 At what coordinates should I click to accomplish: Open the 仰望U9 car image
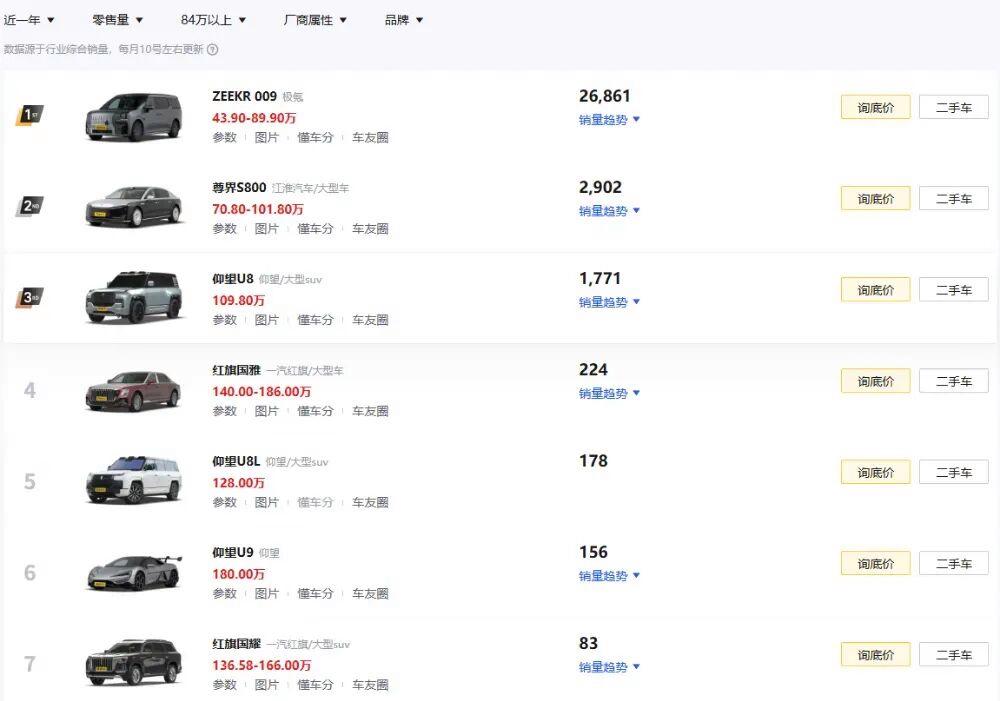coord(134,572)
